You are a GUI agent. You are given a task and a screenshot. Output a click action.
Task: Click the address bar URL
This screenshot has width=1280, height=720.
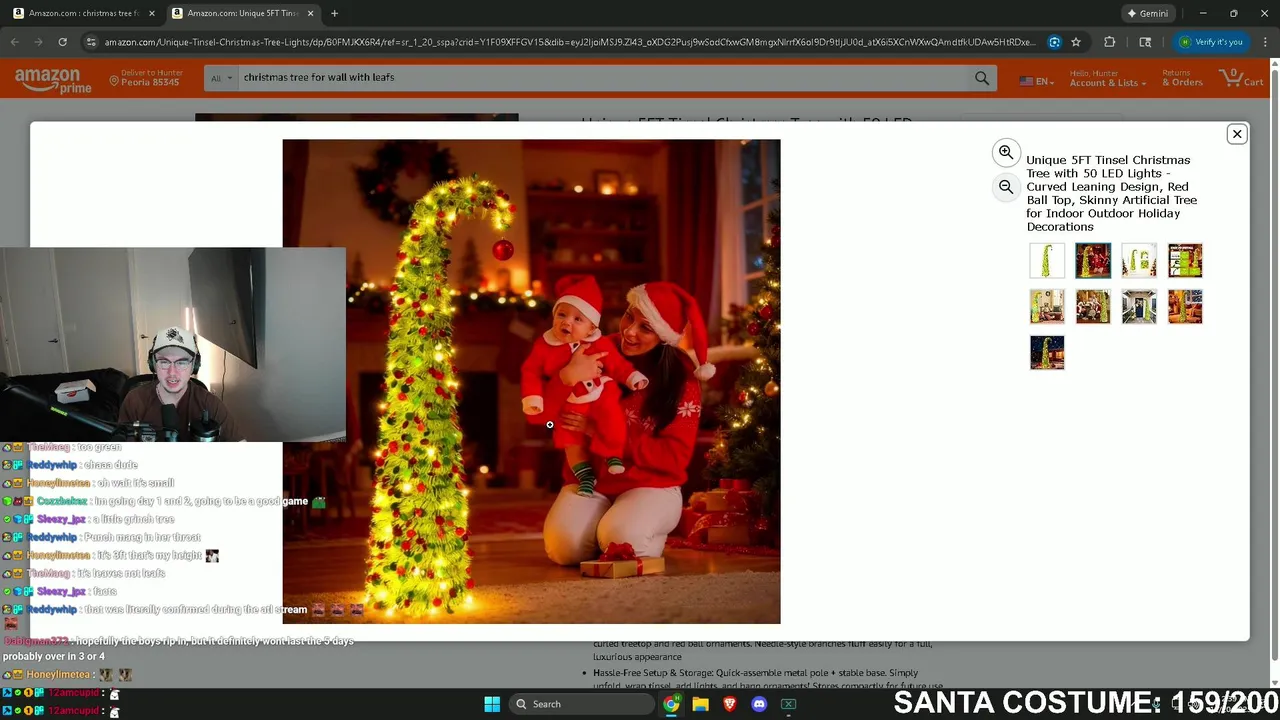[x=570, y=42]
